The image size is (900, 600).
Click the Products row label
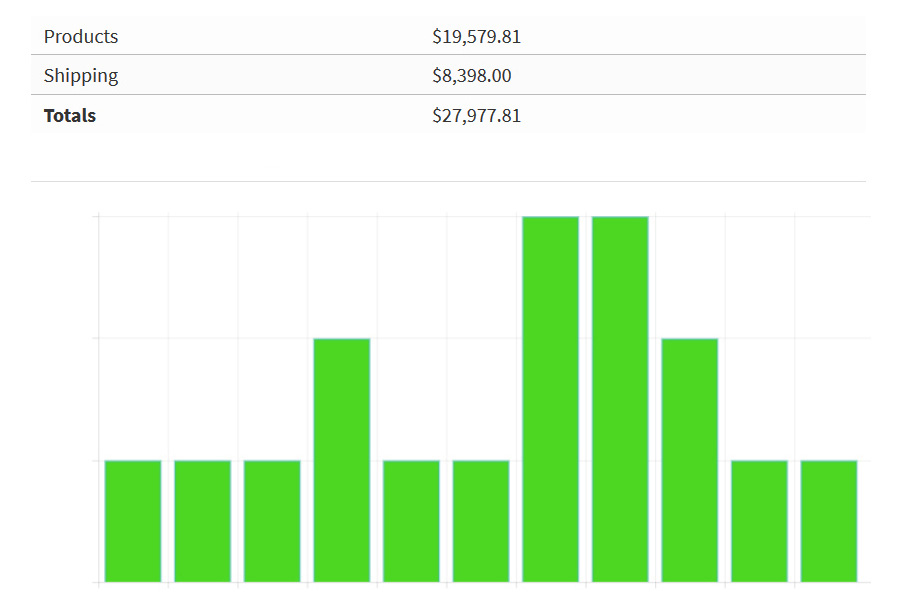[x=81, y=37]
